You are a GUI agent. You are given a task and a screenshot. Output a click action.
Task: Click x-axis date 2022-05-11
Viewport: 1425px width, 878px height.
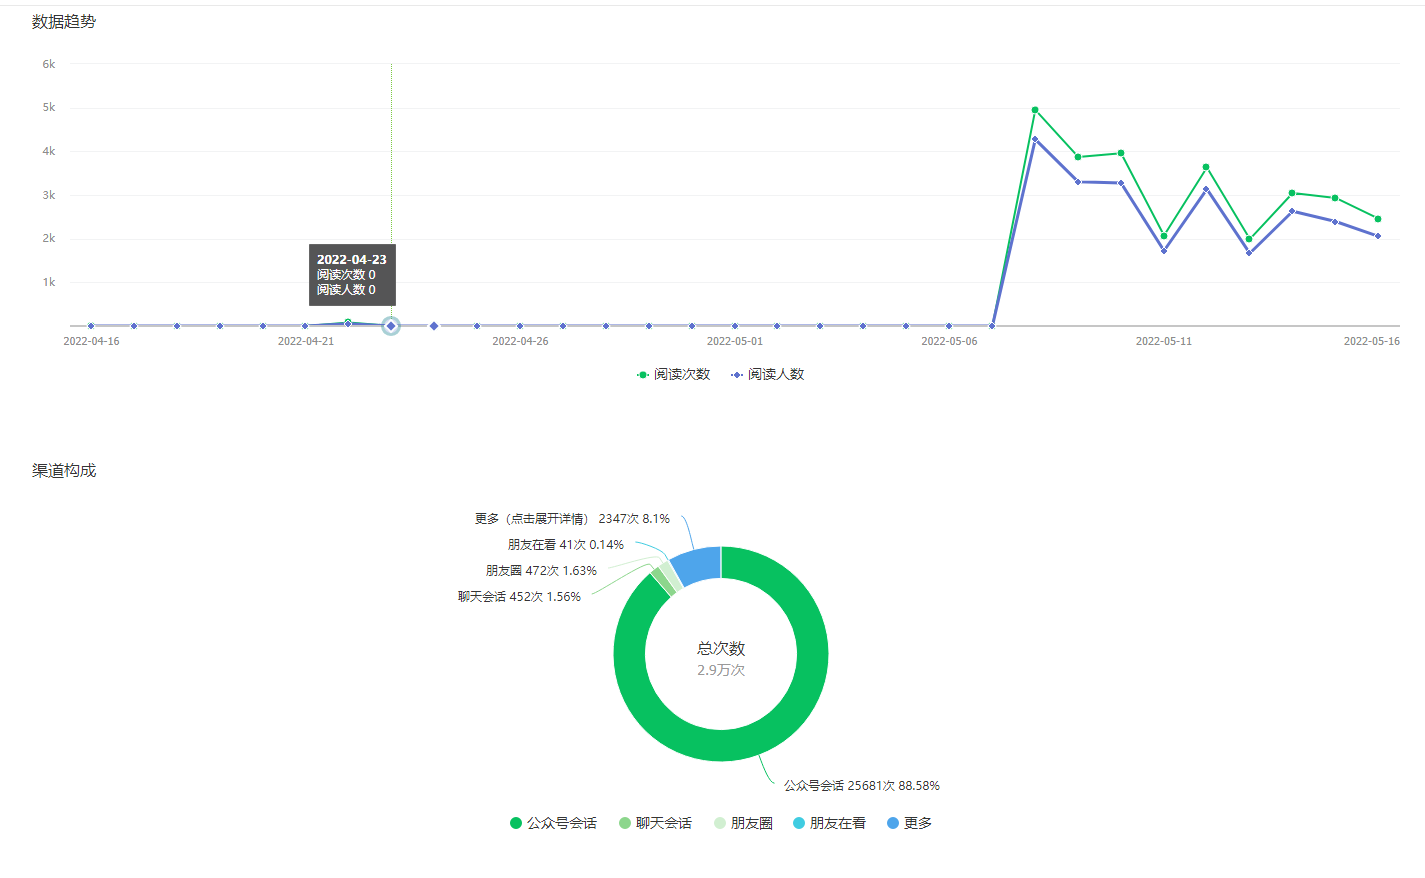click(1164, 341)
